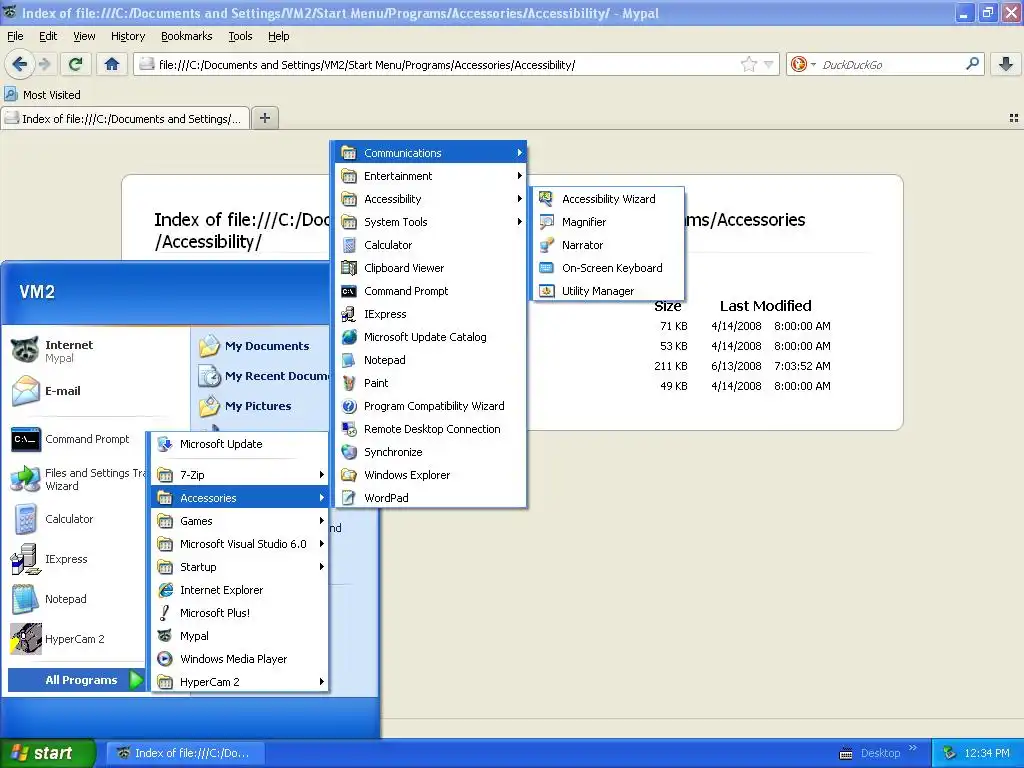Open Most Visited bookmarks
This screenshot has height=768, width=1024.
42,95
